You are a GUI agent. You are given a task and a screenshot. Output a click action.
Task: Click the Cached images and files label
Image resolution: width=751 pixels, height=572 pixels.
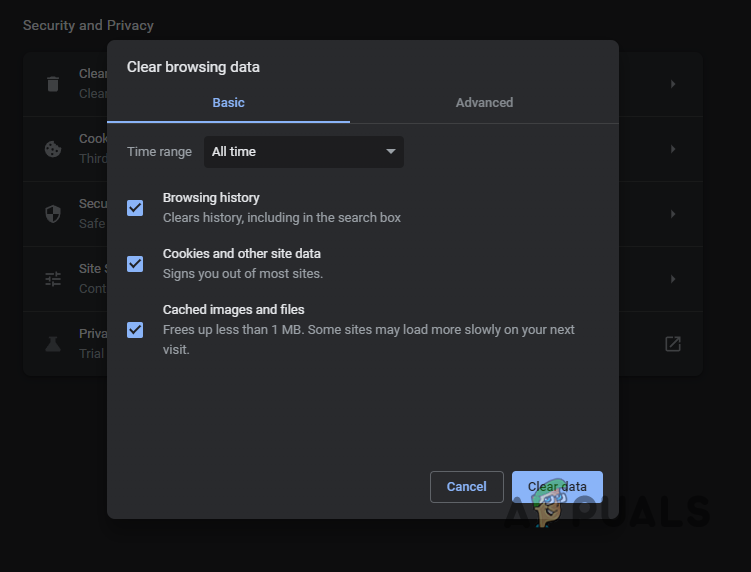[233, 310]
